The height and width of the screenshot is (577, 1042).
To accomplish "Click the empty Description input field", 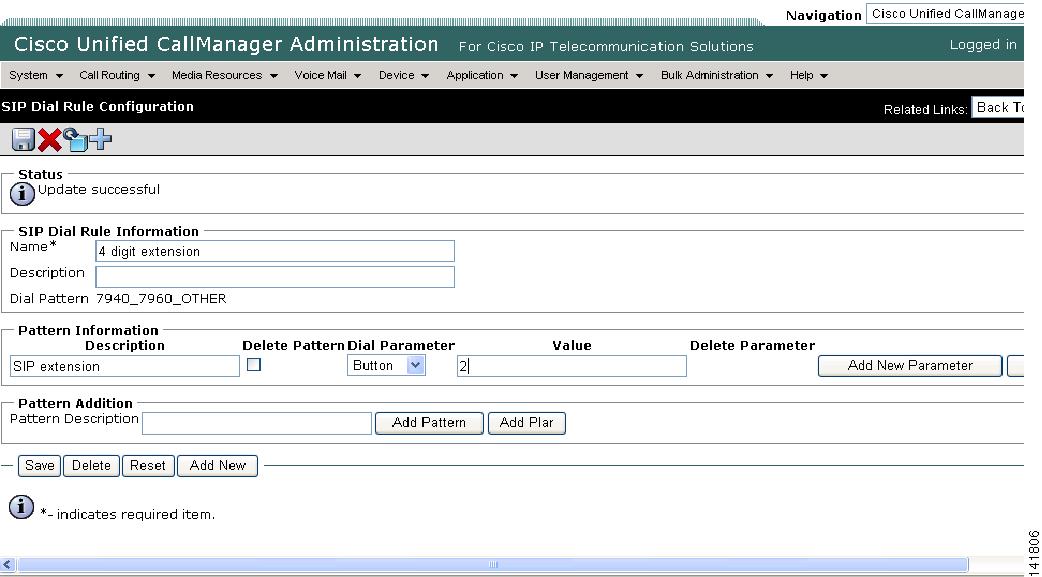I will point(275,277).
